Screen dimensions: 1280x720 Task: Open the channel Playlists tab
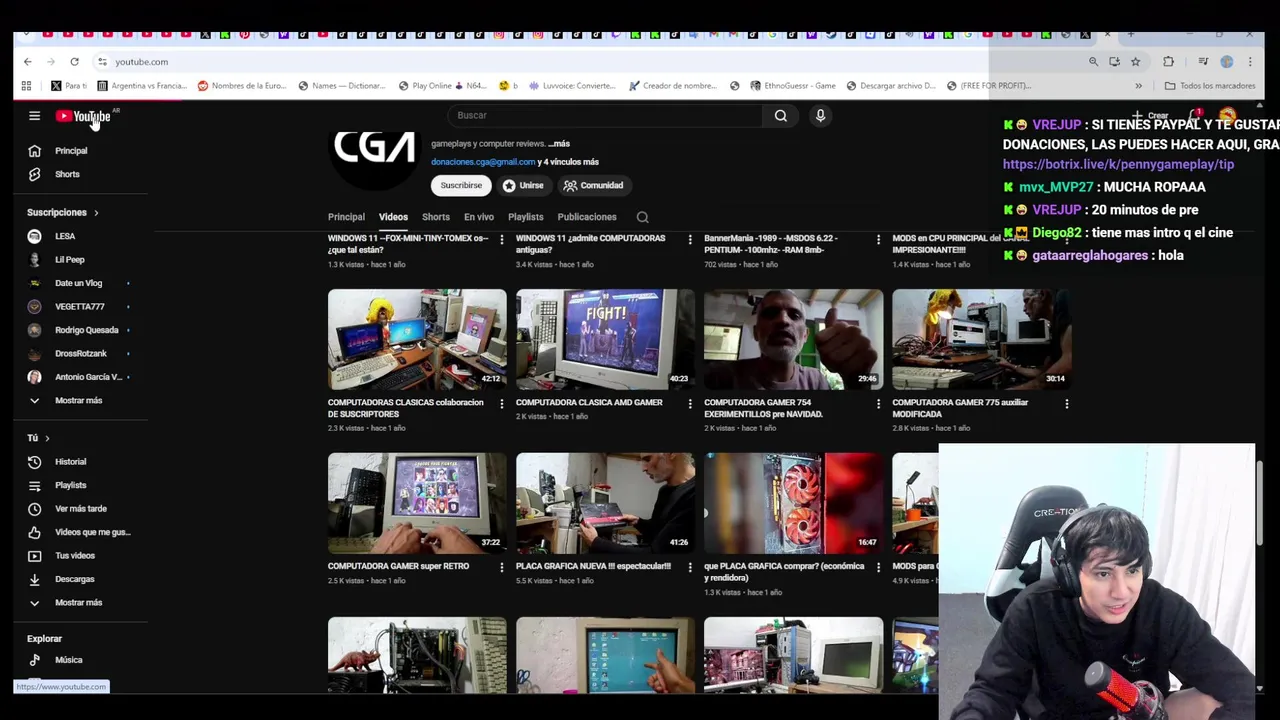pos(525,217)
